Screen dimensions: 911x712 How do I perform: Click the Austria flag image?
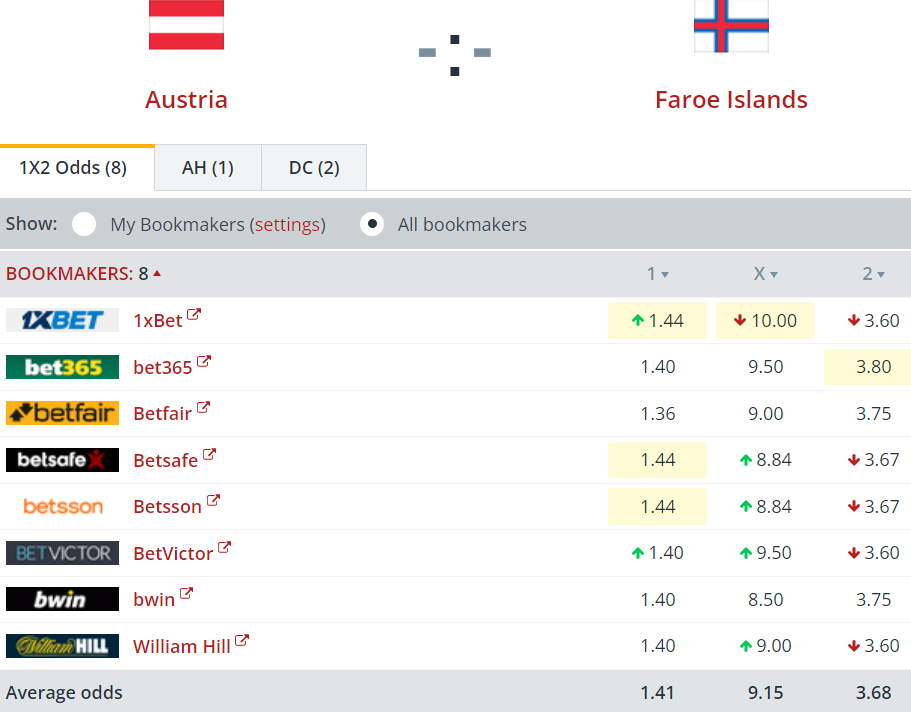[186, 25]
